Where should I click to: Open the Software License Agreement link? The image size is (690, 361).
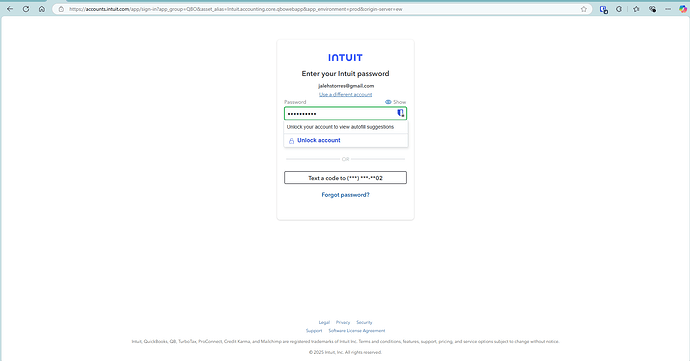356,331
